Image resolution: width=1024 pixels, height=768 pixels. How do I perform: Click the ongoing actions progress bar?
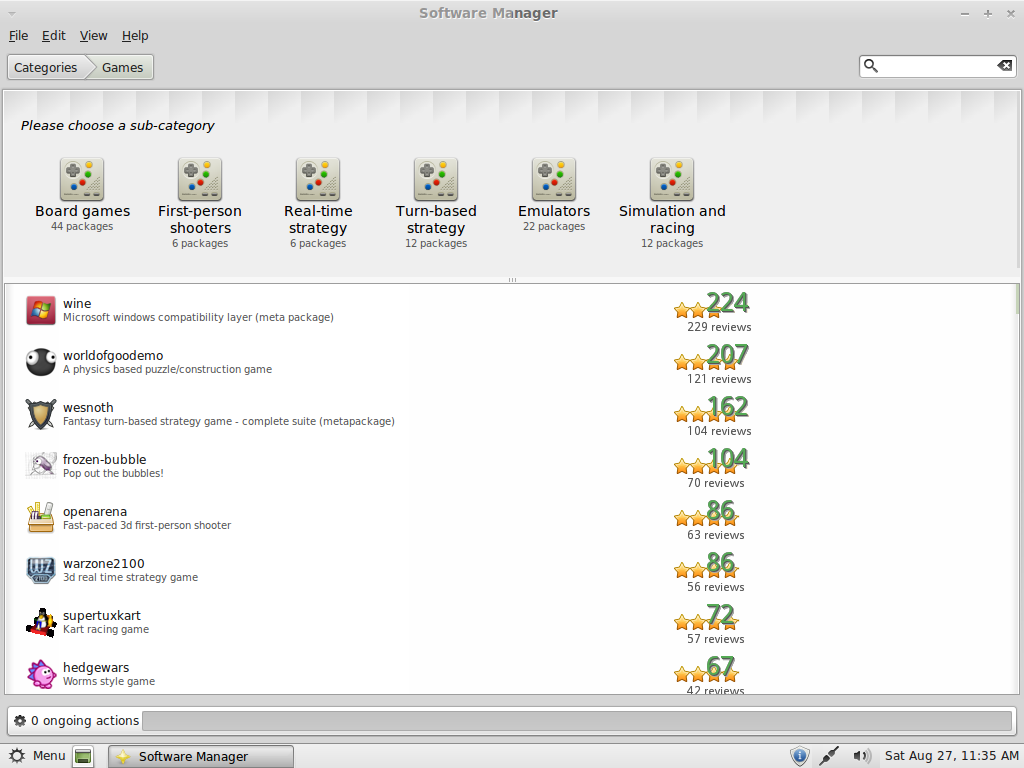point(577,721)
